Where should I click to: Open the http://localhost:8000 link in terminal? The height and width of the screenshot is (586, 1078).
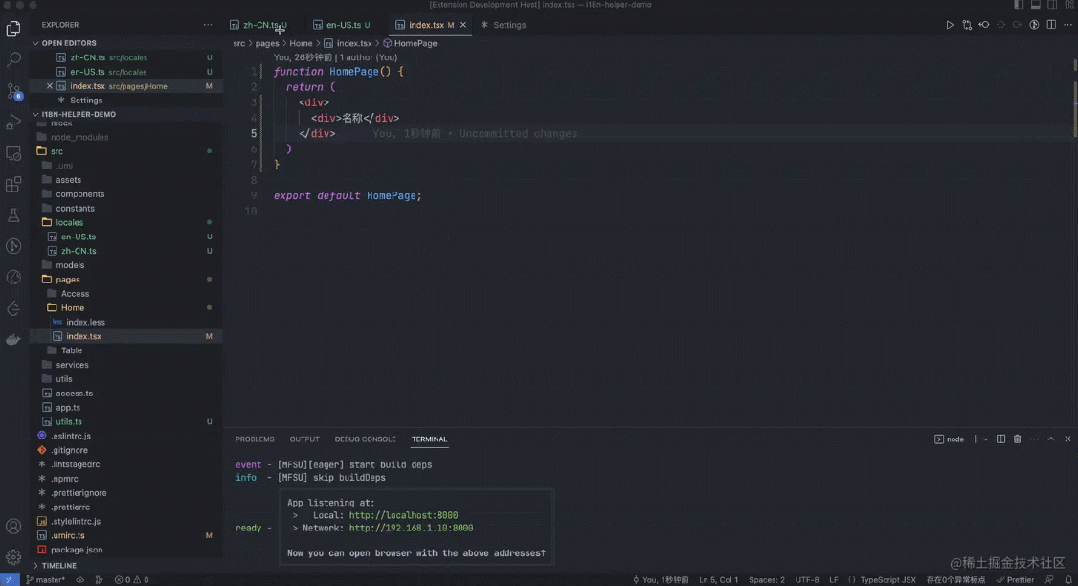[403, 515]
